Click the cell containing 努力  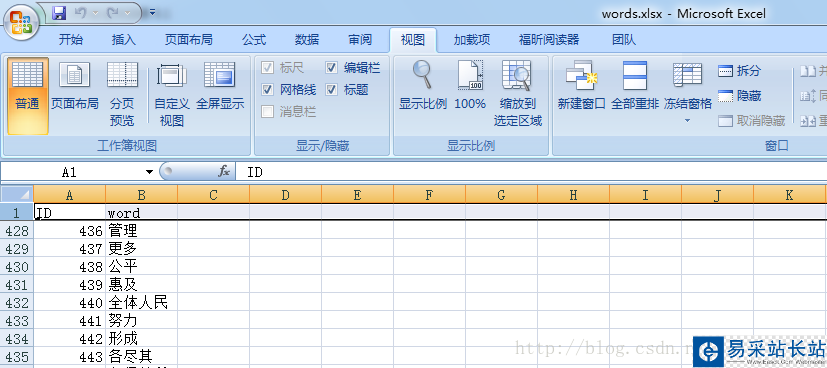pyautogui.click(x=141, y=320)
